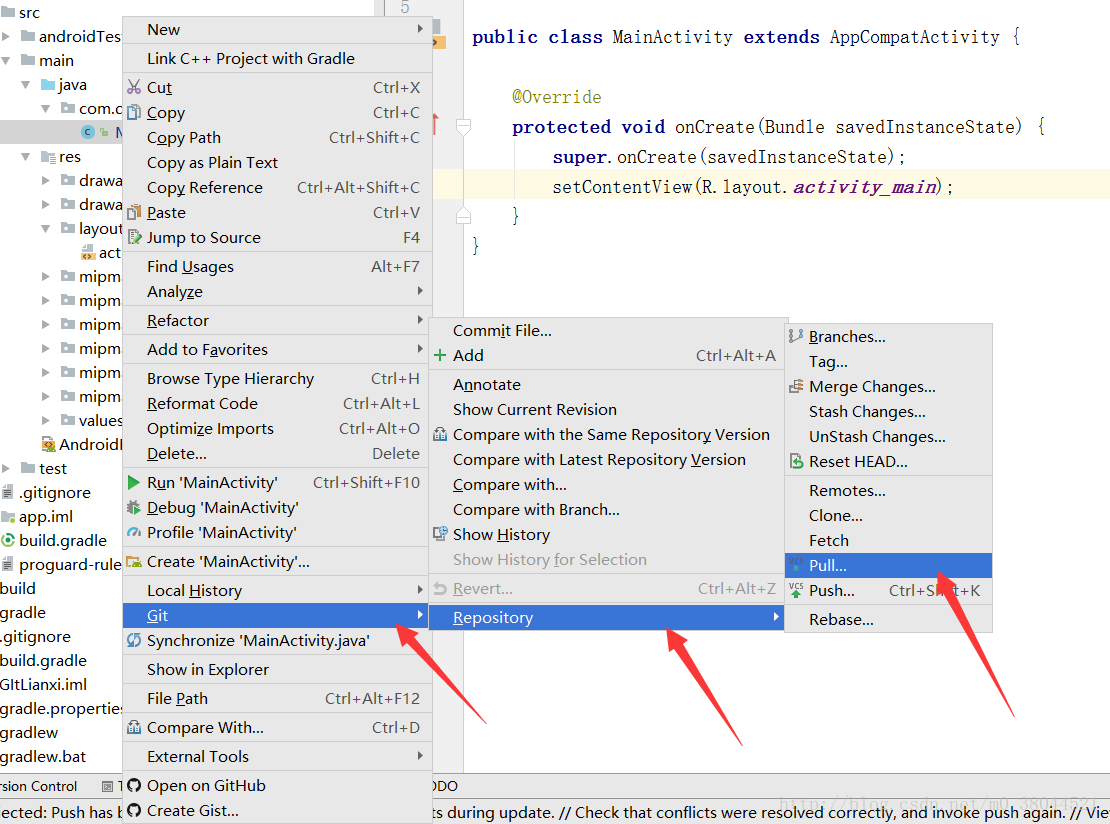The image size is (1110, 824).
Task: Open the Version Control tool window tab
Action: pyautogui.click(x=39, y=786)
